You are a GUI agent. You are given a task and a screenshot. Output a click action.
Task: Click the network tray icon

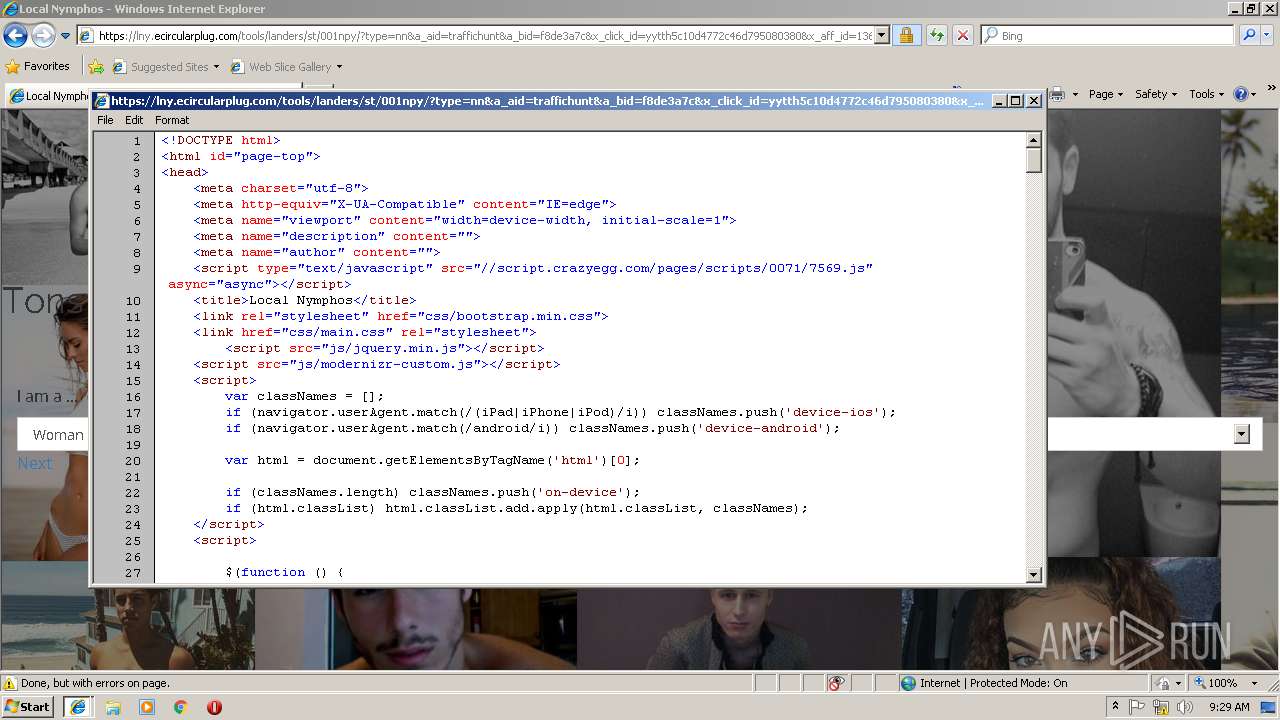1162,707
